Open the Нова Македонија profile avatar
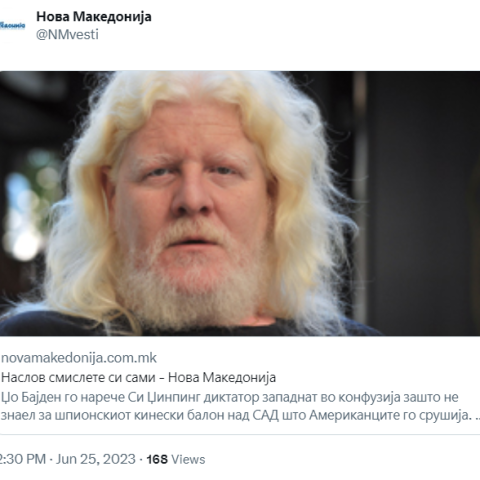The width and height of the screenshot is (480, 480). tap(12, 26)
